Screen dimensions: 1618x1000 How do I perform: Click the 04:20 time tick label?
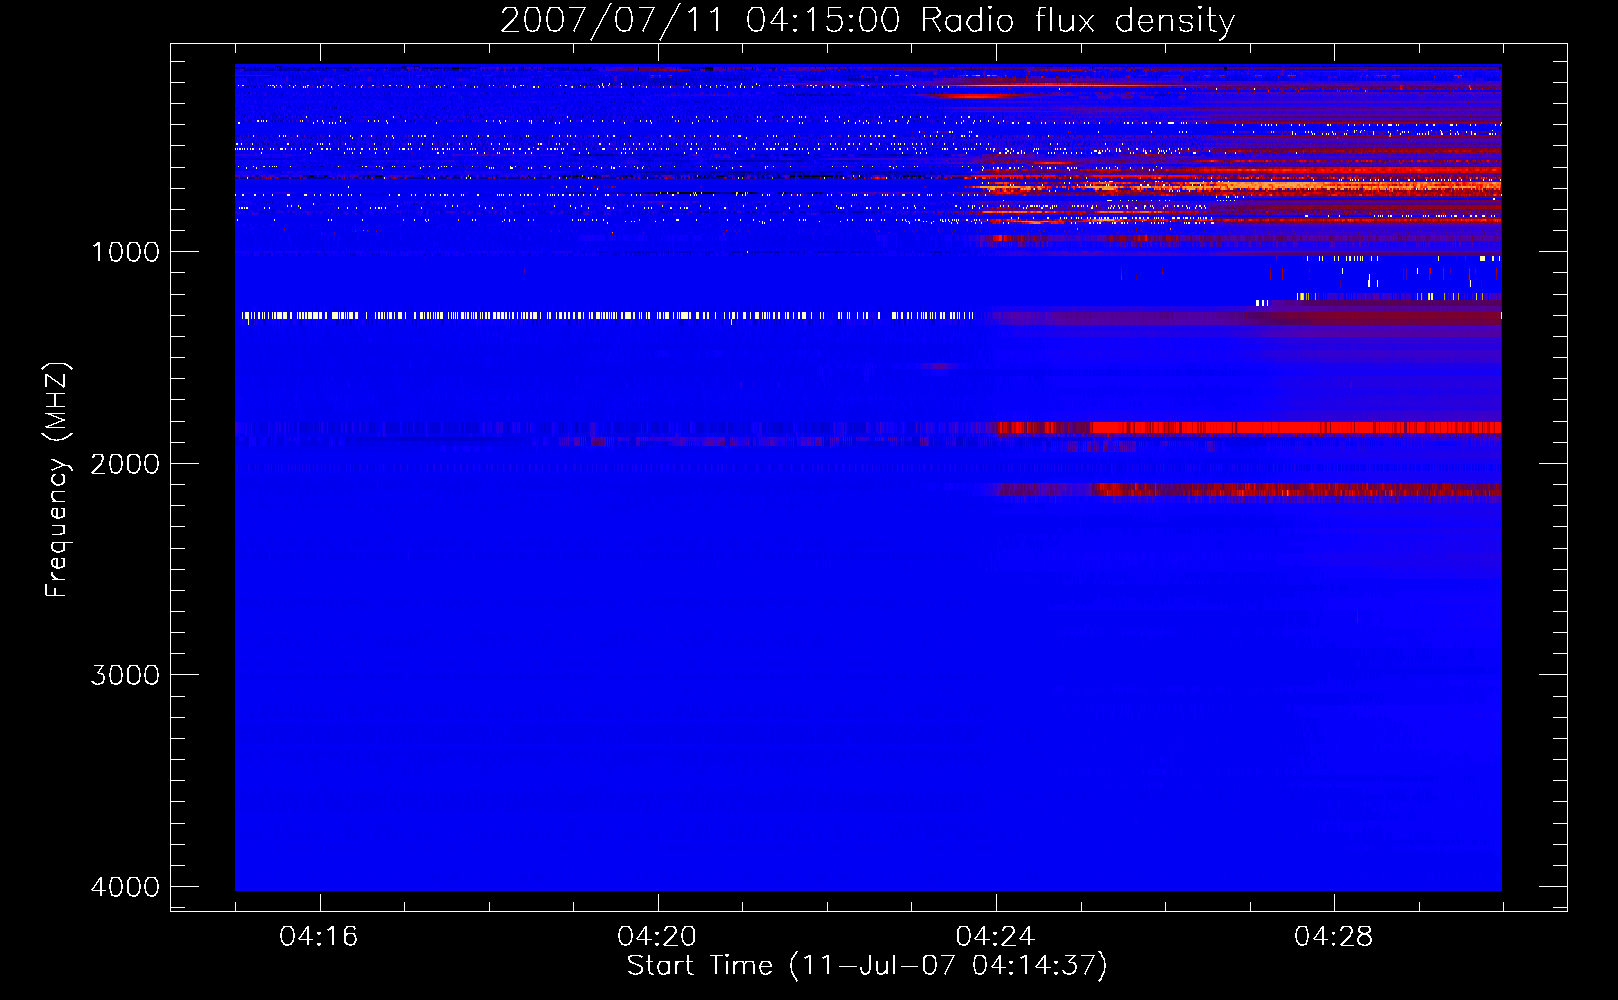tap(657, 937)
